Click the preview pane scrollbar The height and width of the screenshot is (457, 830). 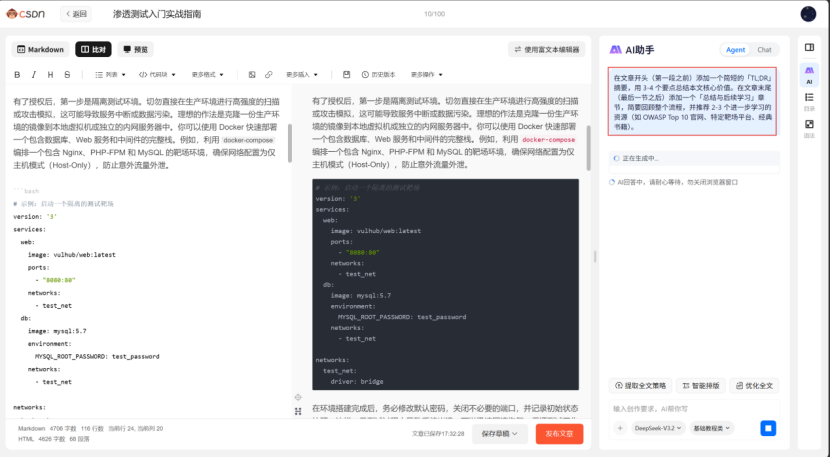coord(589,148)
